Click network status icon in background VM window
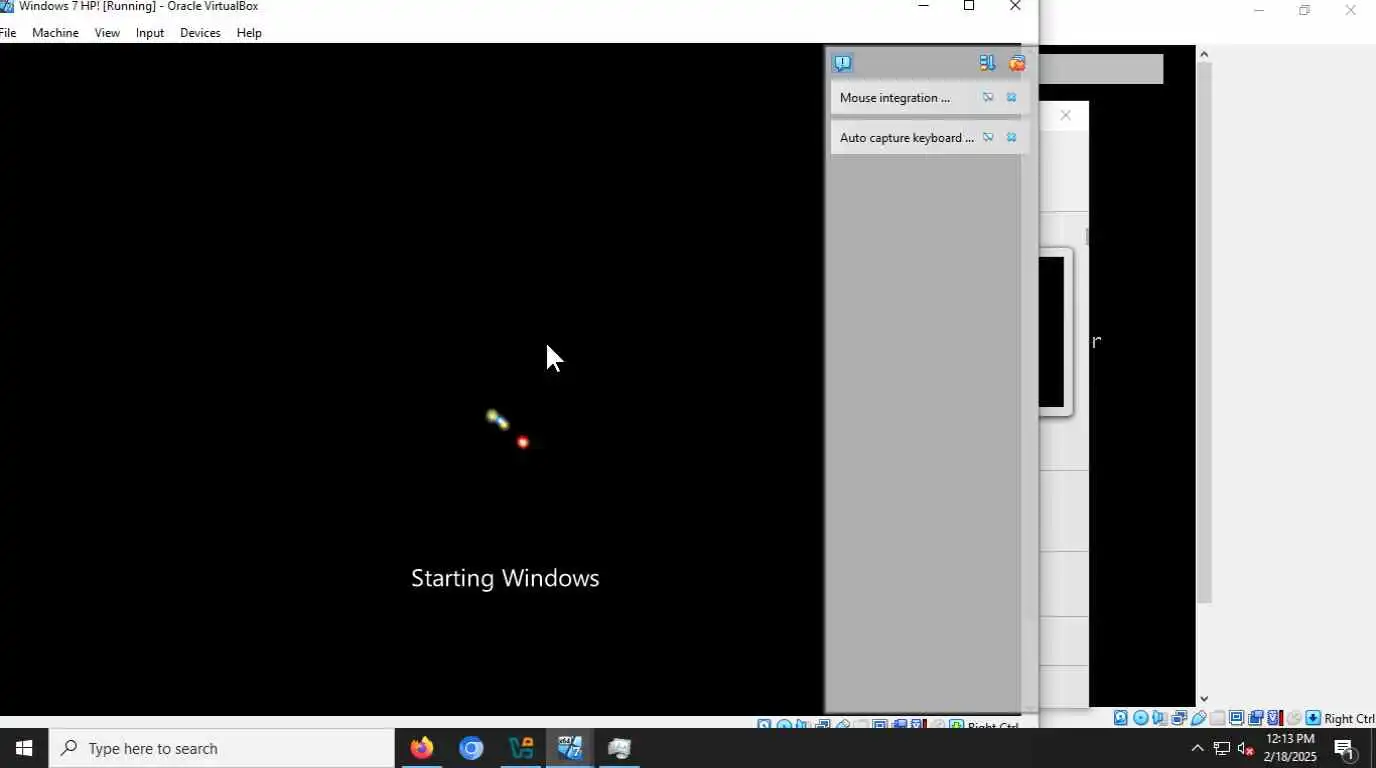Image resolution: width=1376 pixels, height=768 pixels. tap(1179, 718)
